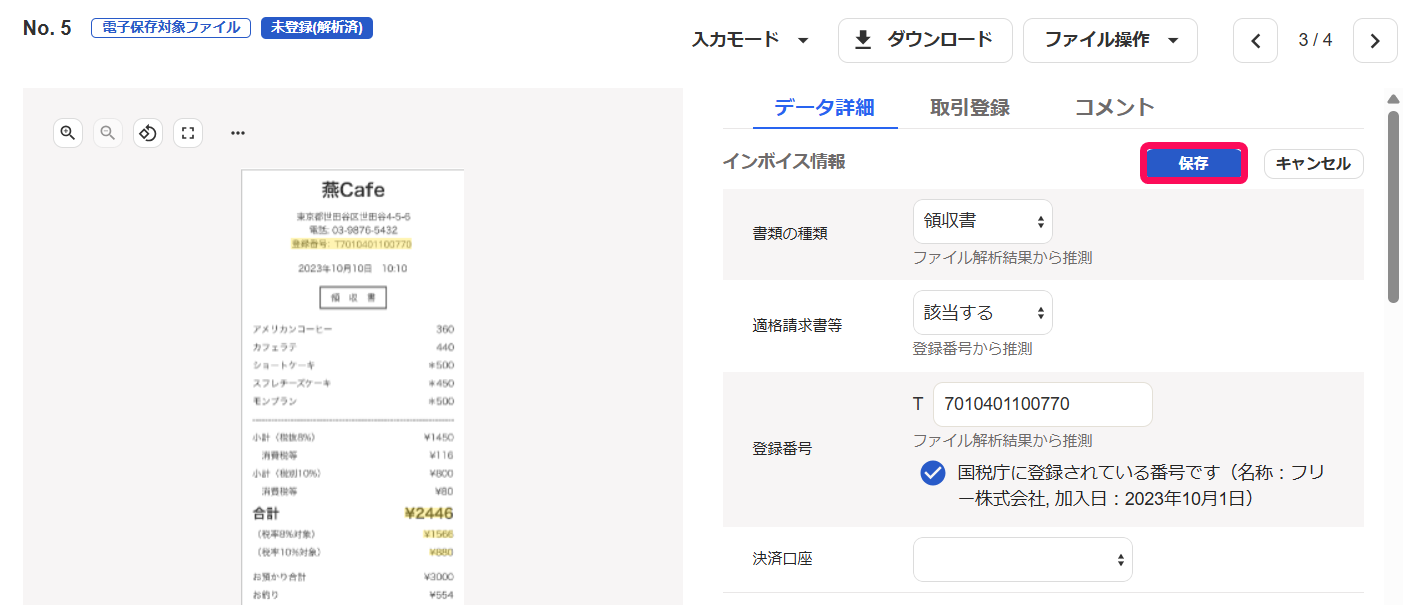This screenshot has height=605, width=1416.
Task: Open the 決済口座 dropdown
Action: (1023, 559)
